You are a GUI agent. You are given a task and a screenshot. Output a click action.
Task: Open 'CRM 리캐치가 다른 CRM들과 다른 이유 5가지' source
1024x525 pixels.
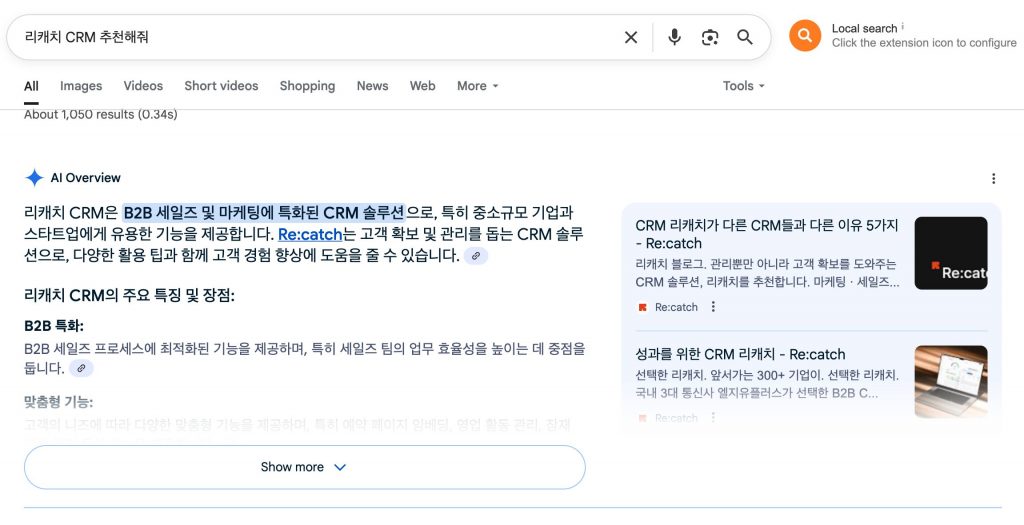click(767, 234)
